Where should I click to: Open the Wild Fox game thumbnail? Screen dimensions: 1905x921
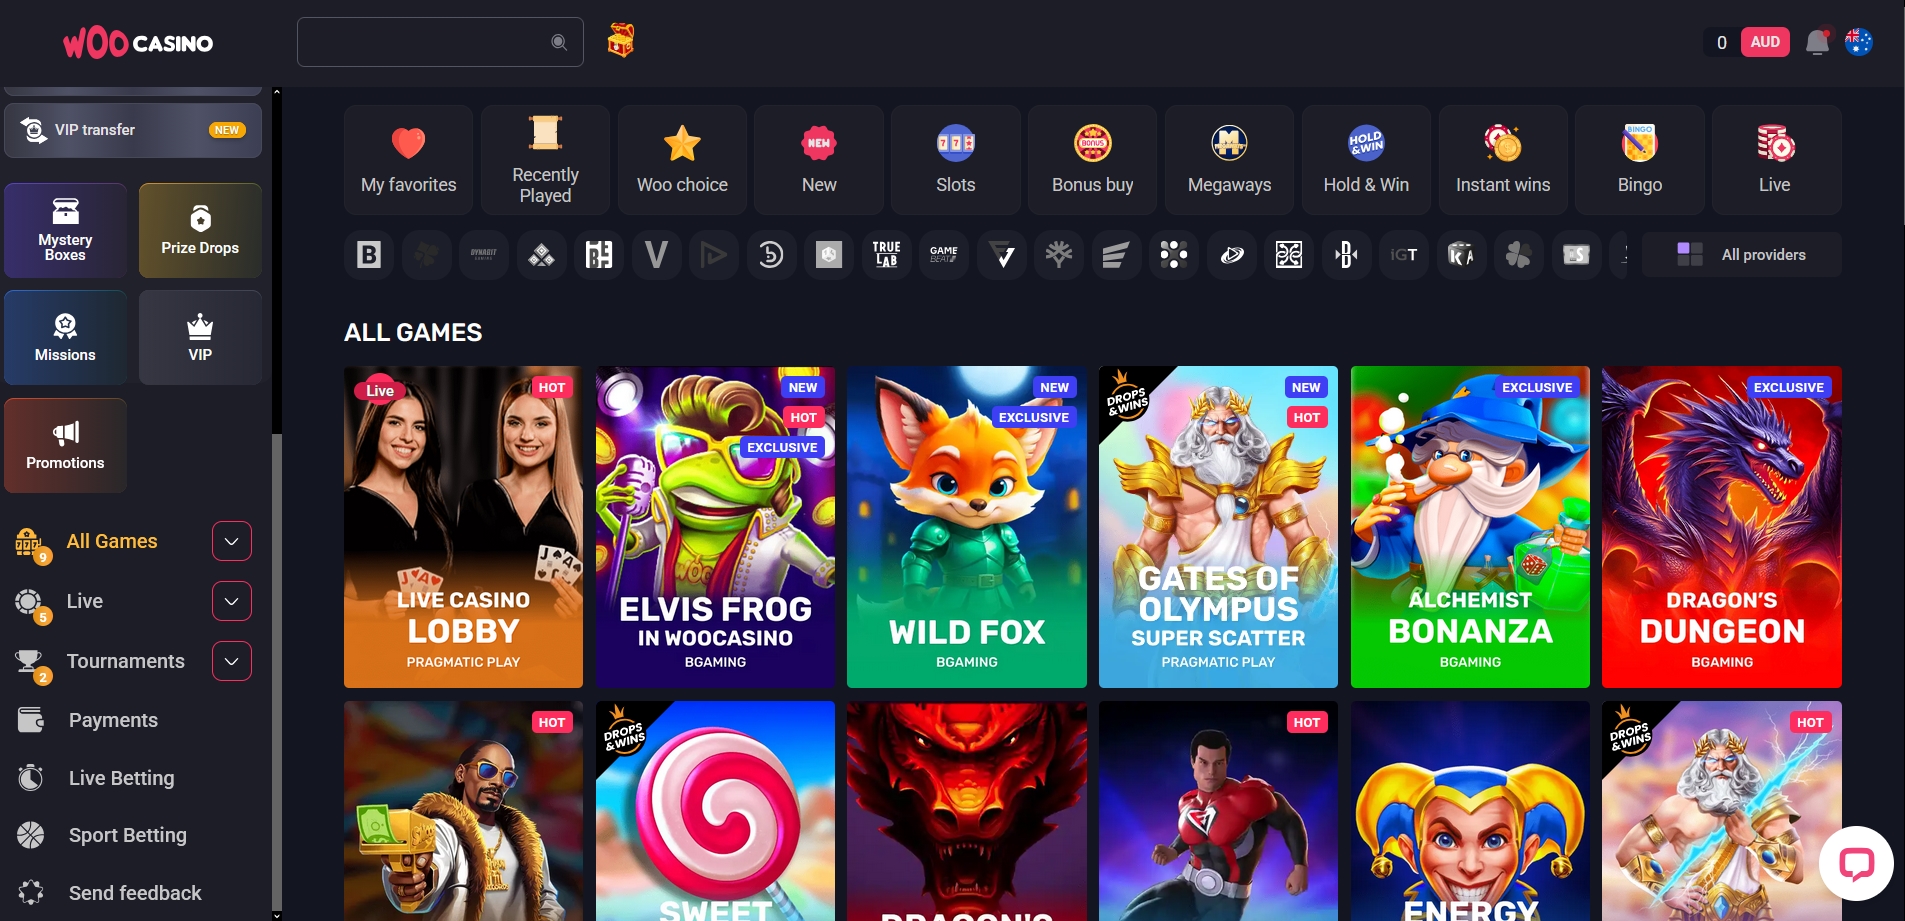click(966, 527)
